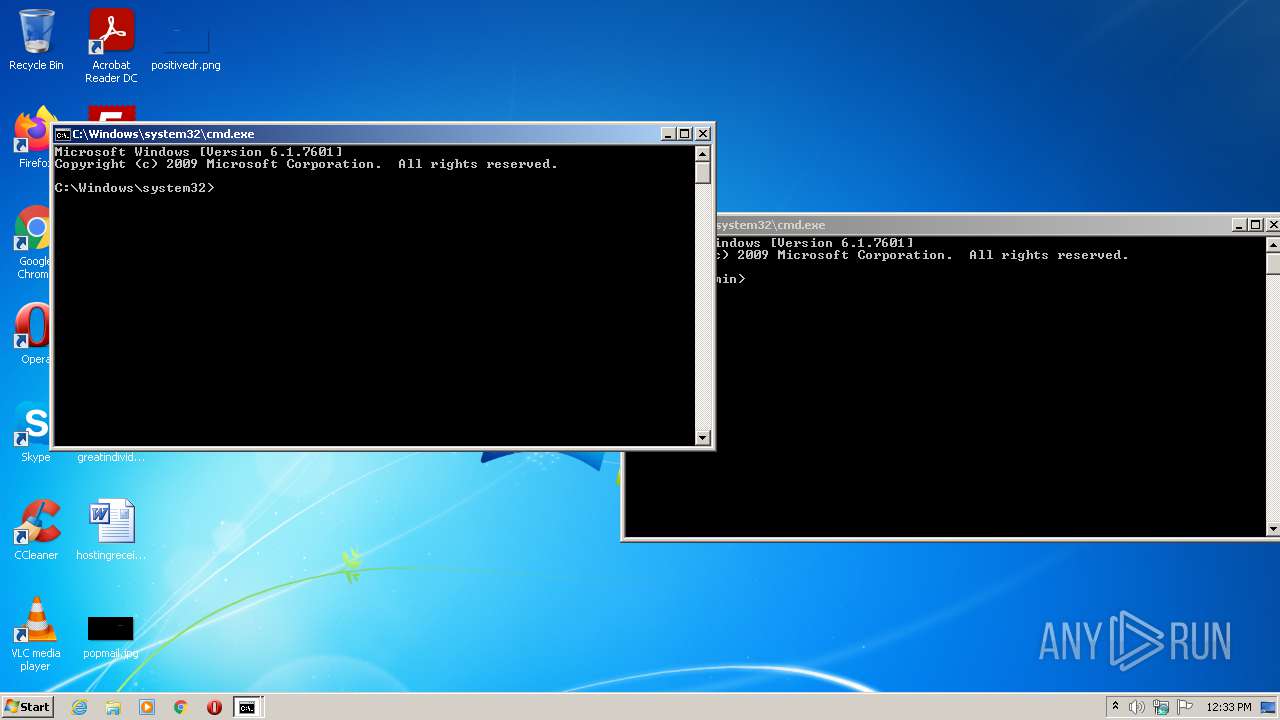Maximize the rear cmd.exe window
The image size is (1280, 720).
pyautogui.click(x=1256, y=225)
